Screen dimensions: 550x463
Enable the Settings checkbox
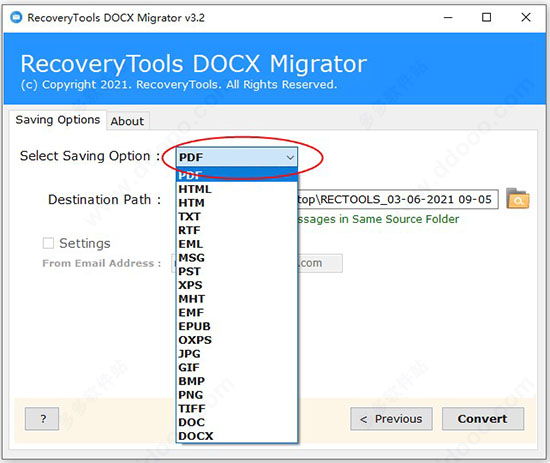click(x=48, y=243)
